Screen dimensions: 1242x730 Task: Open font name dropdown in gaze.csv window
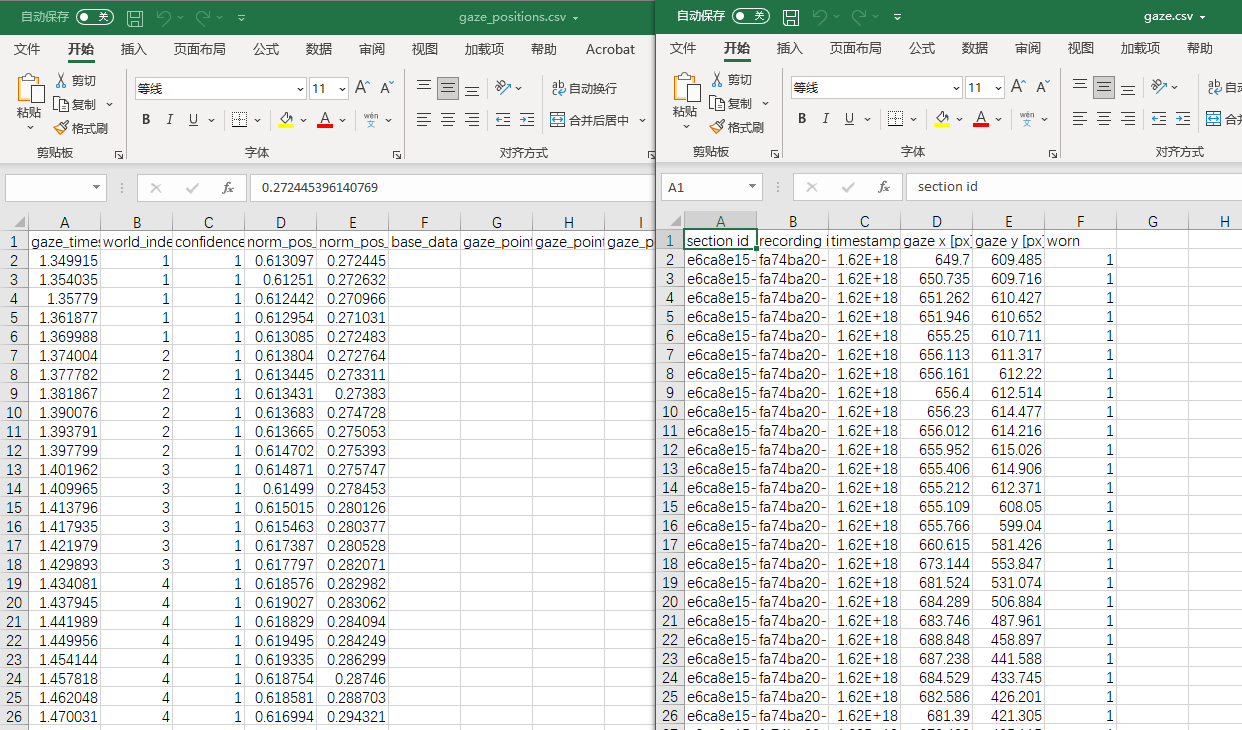pos(955,87)
